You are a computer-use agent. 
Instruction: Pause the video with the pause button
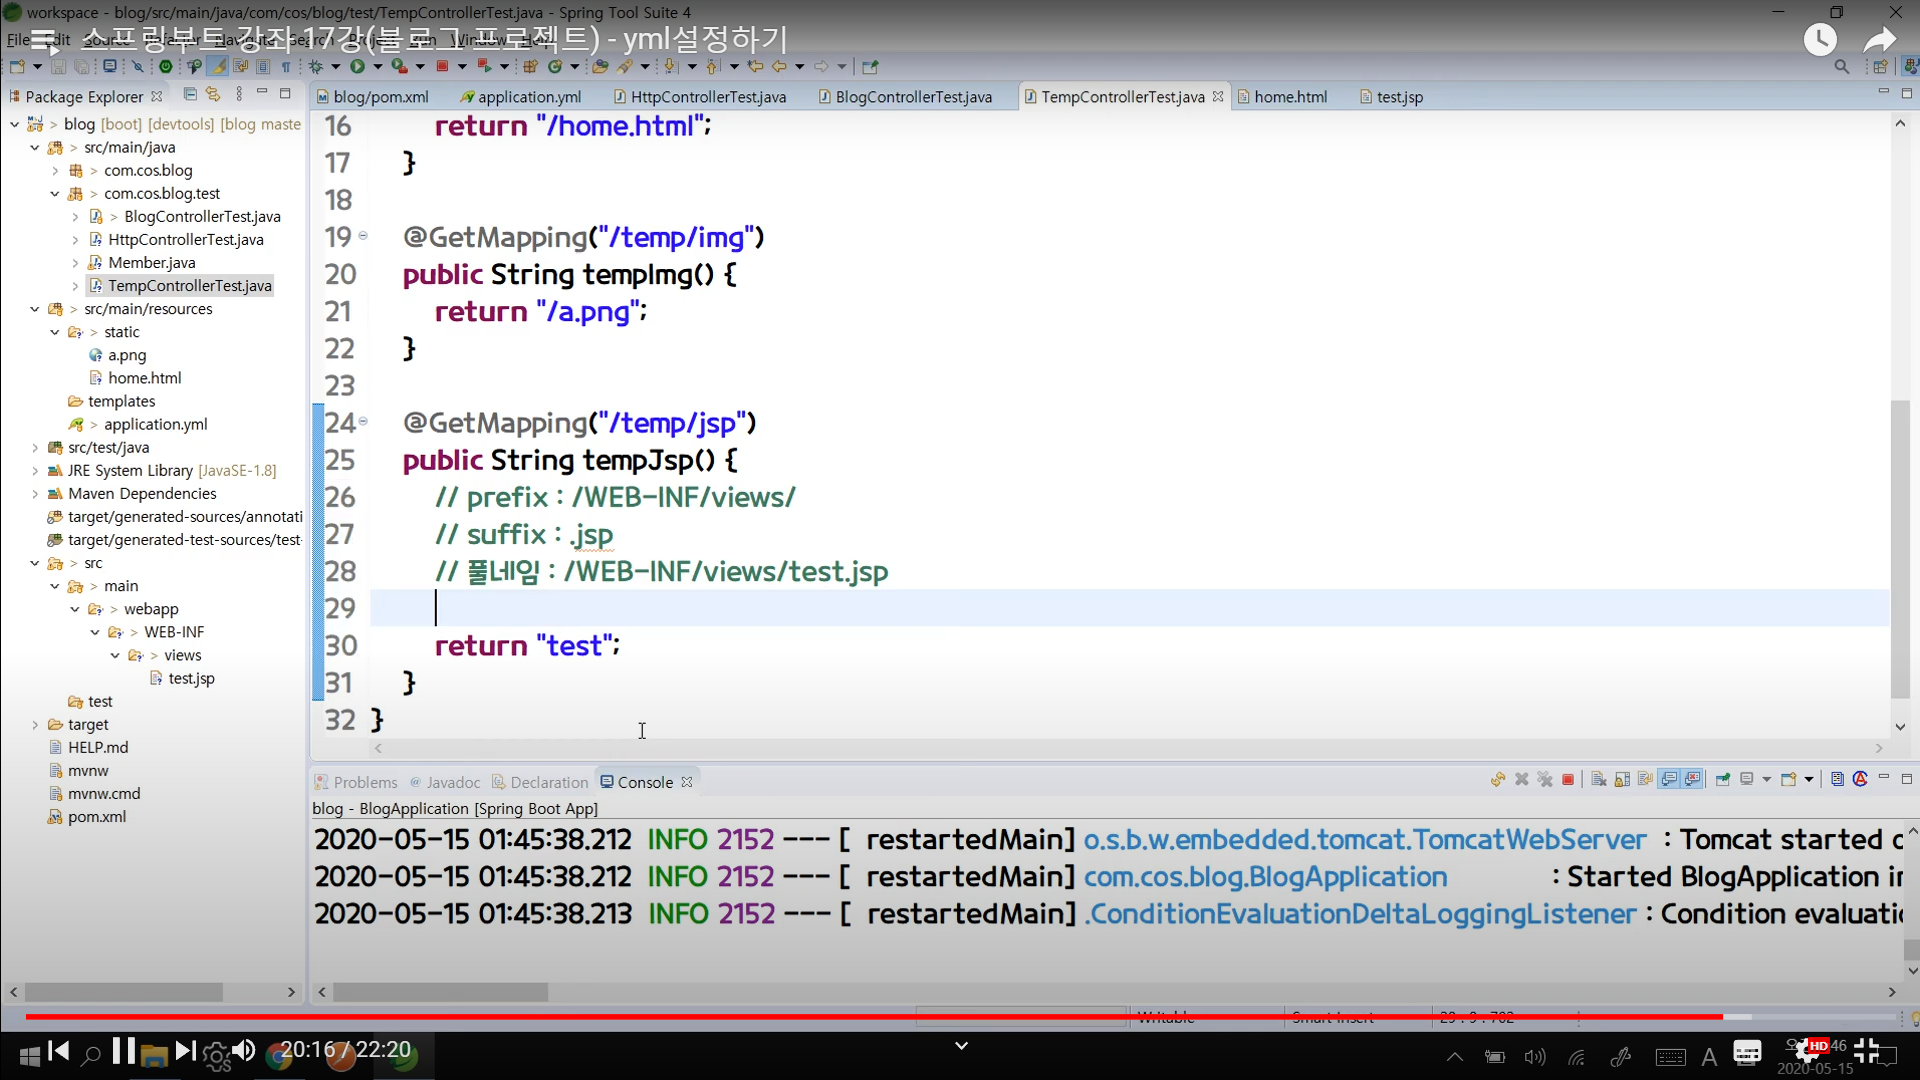123,1051
